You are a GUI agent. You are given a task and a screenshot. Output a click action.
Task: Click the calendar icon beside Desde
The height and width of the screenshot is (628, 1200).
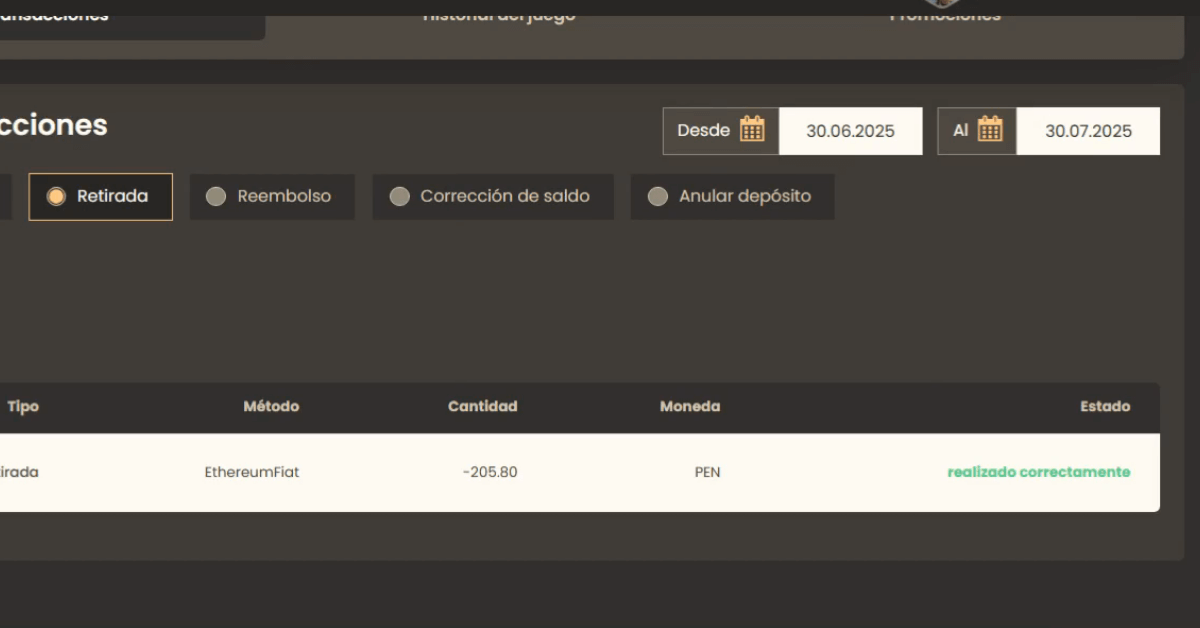pos(752,130)
